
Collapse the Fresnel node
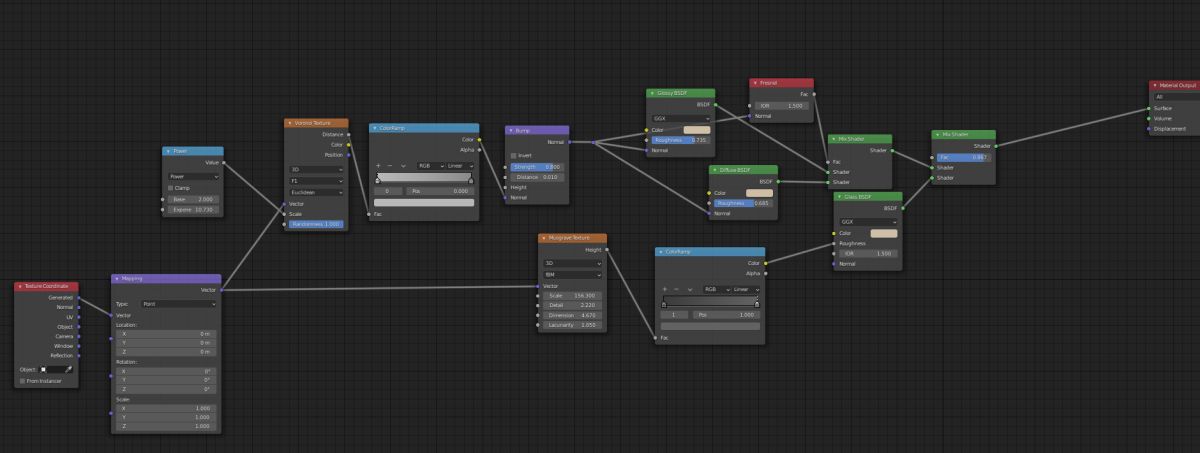point(755,83)
